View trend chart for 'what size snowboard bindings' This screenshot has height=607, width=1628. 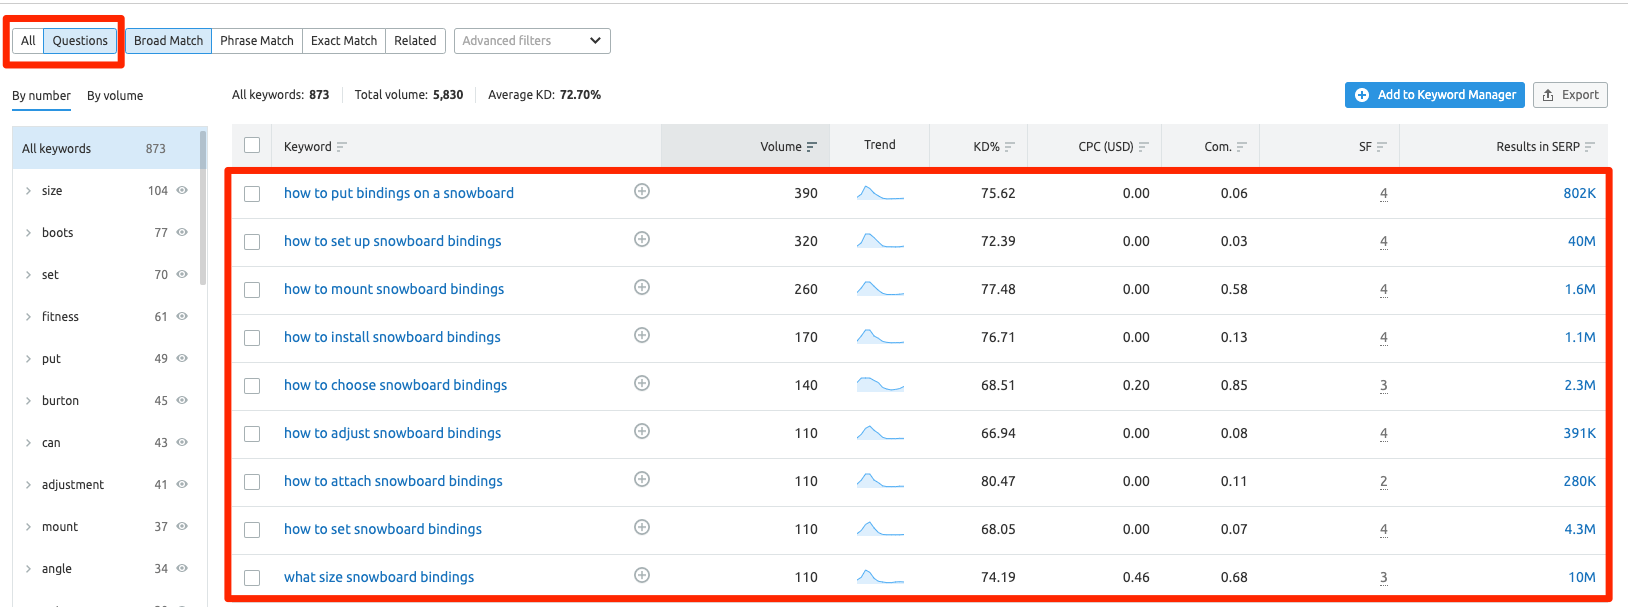[880, 577]
